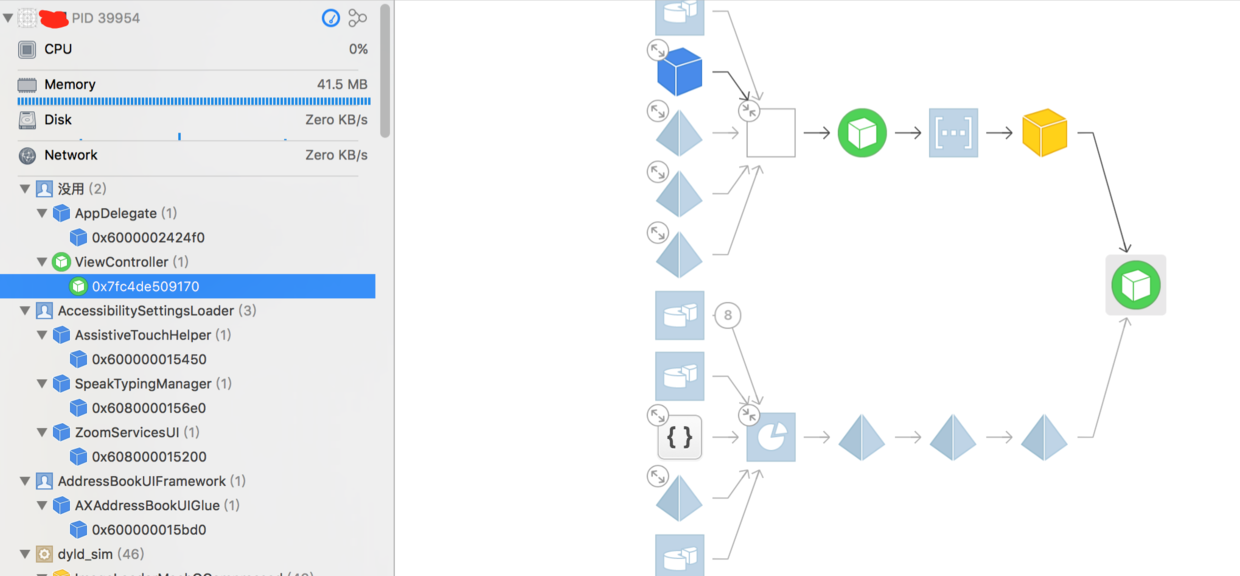Collapse the AppDelegate tree group

[x=42, y=213]
